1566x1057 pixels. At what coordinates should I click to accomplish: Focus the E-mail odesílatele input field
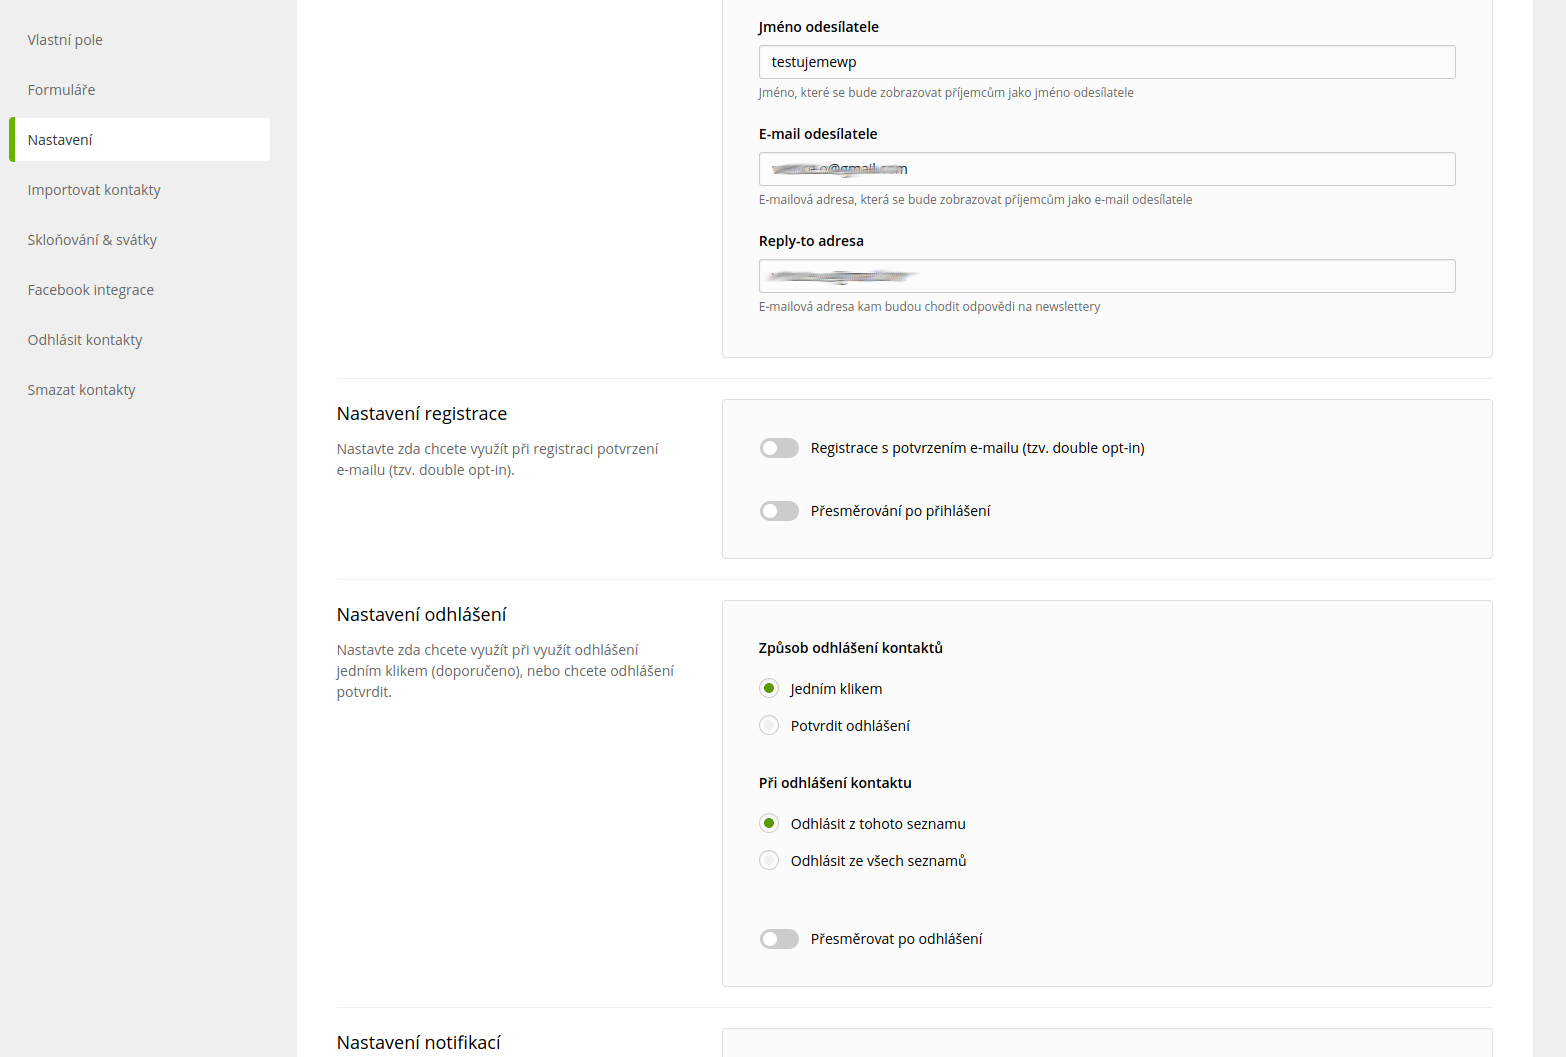(x=1107, y=169)
